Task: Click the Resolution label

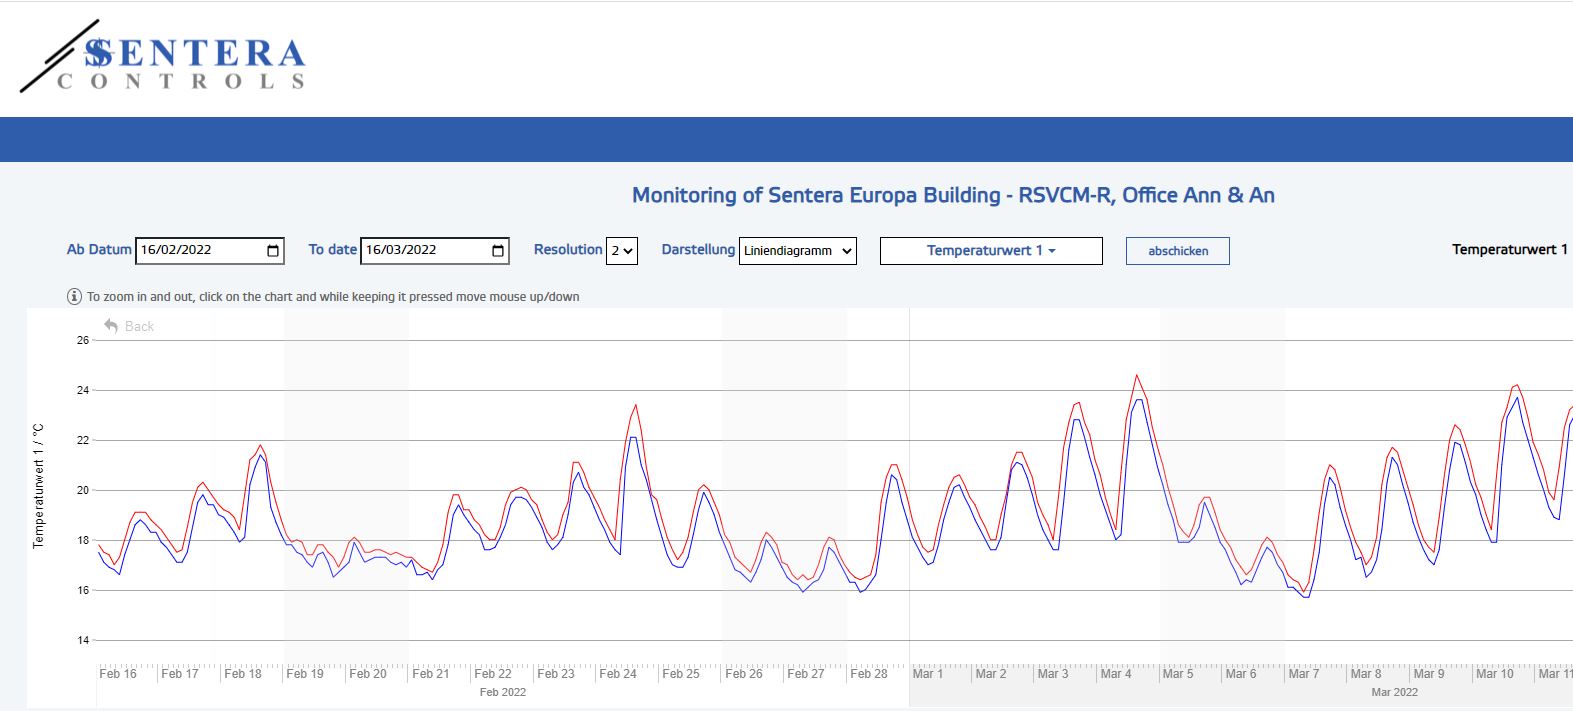Action: point(568,250)
